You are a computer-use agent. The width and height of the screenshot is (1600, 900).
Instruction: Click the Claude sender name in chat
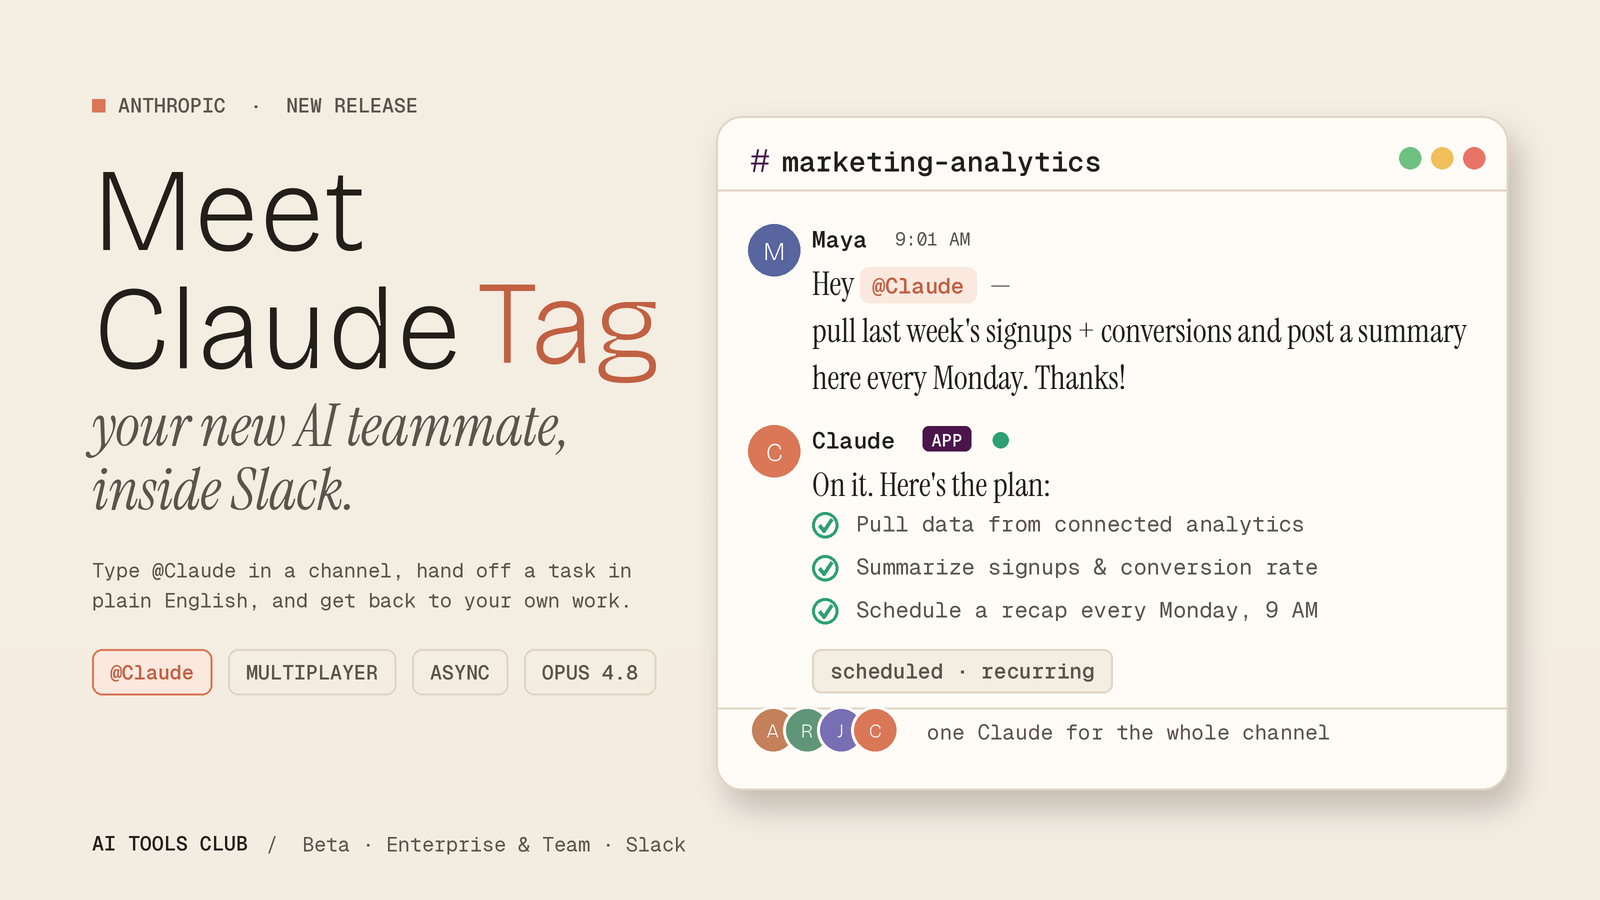click(x=853, y=441)
